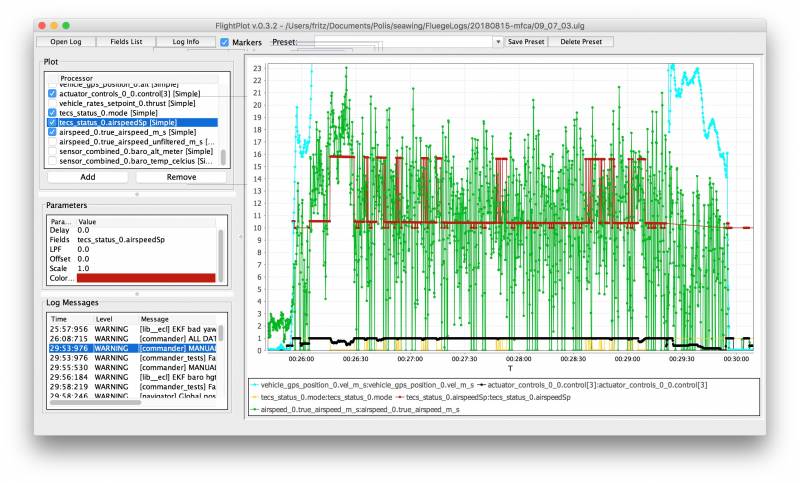Screen dimensions: 800x483
Task: Select the vehicle_rates_setpoint_0.thrust row
Action: point(127,103)
